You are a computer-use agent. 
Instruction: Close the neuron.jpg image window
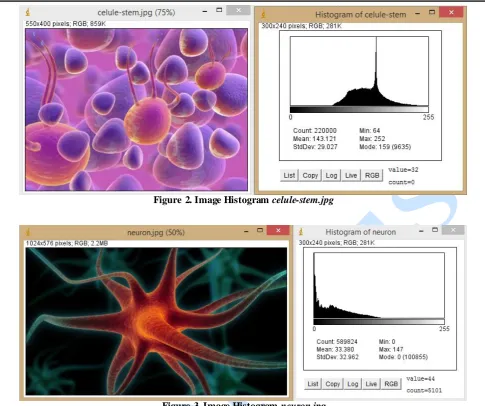[x=278, y=230]
